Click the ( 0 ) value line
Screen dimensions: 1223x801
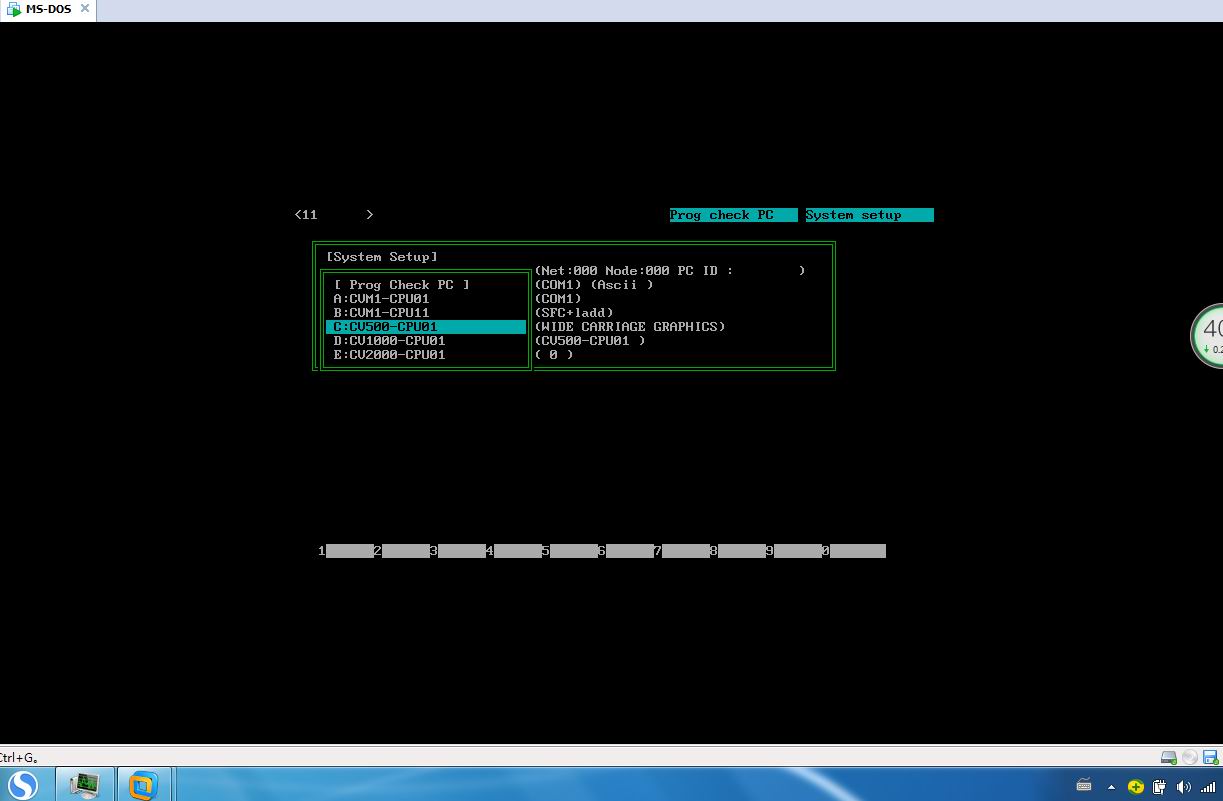pos(554,355)
